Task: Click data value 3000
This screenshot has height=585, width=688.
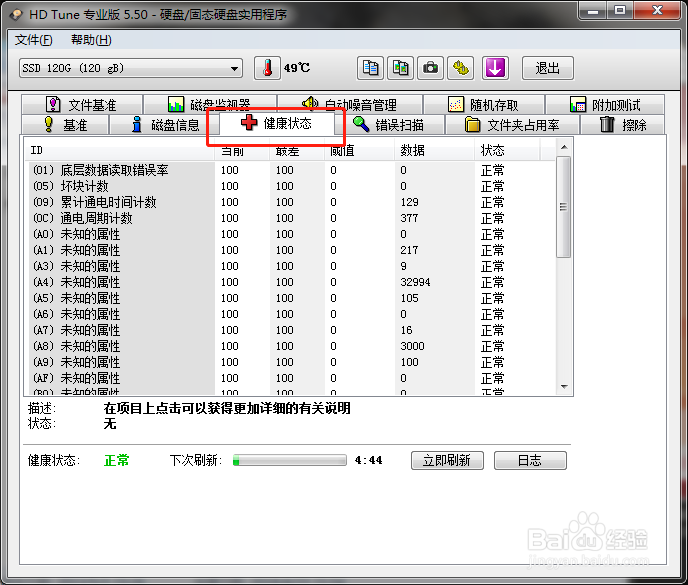Action: (x=412, y=346)
